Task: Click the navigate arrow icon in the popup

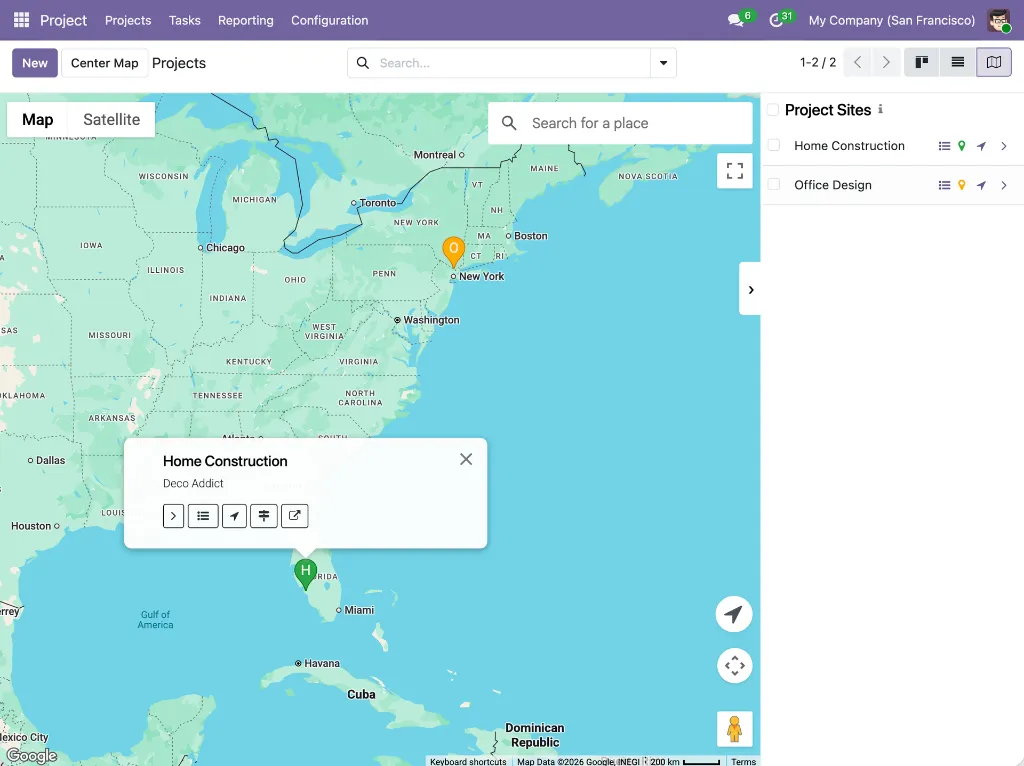Action: pos(234,516)
